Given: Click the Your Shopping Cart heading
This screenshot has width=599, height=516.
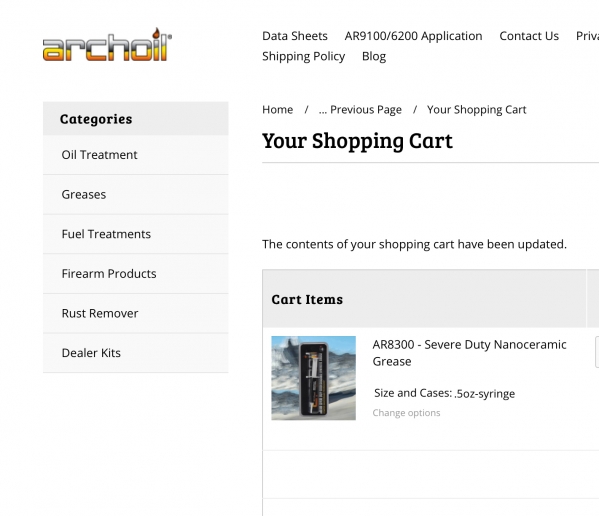Looking at the screenshot, I should click(357, 141).
